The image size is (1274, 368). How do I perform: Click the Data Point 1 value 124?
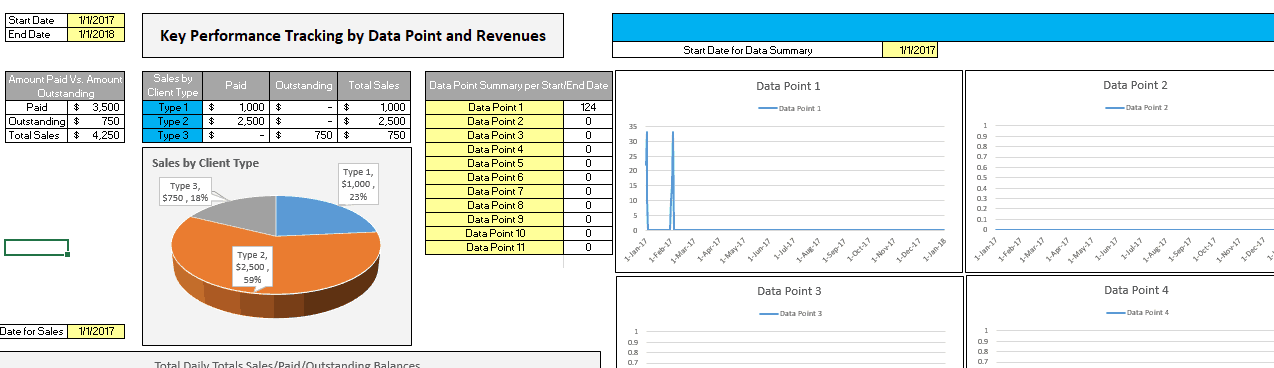[588, 107]
